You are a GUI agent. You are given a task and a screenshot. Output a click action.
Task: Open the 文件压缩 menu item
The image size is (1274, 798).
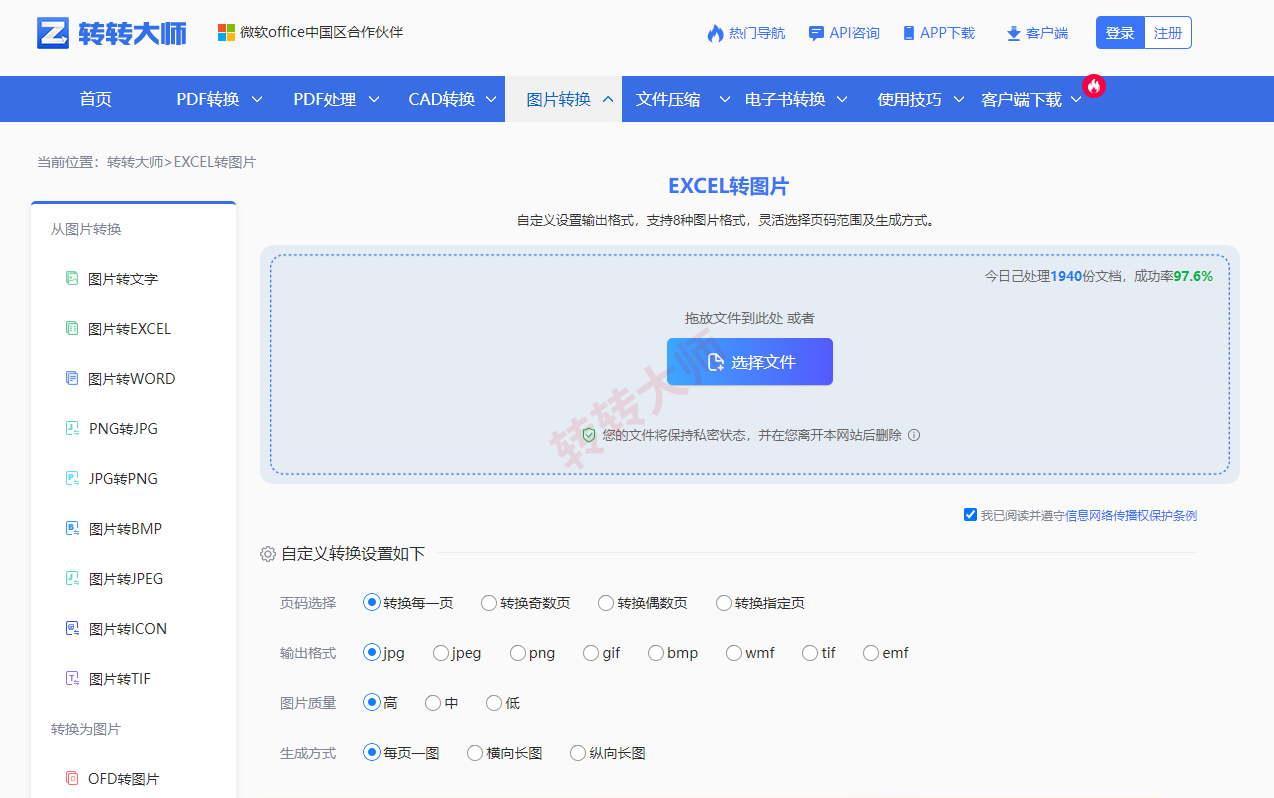(668, 99)
